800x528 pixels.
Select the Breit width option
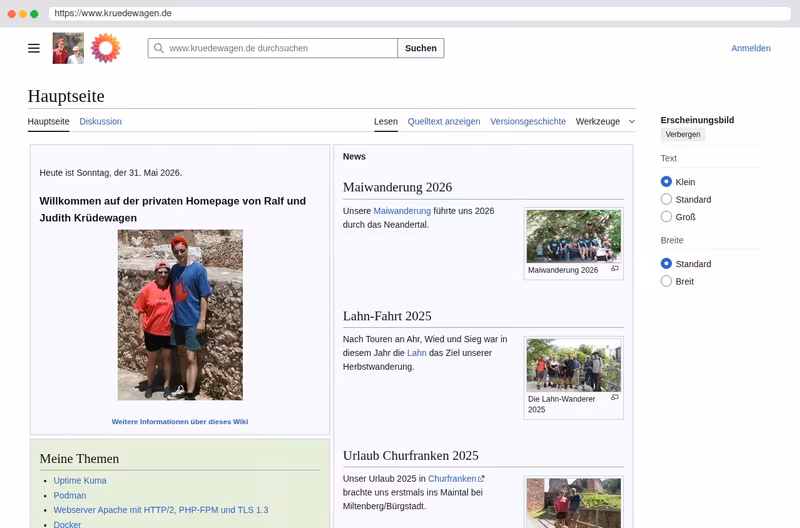tap(666, 281)
